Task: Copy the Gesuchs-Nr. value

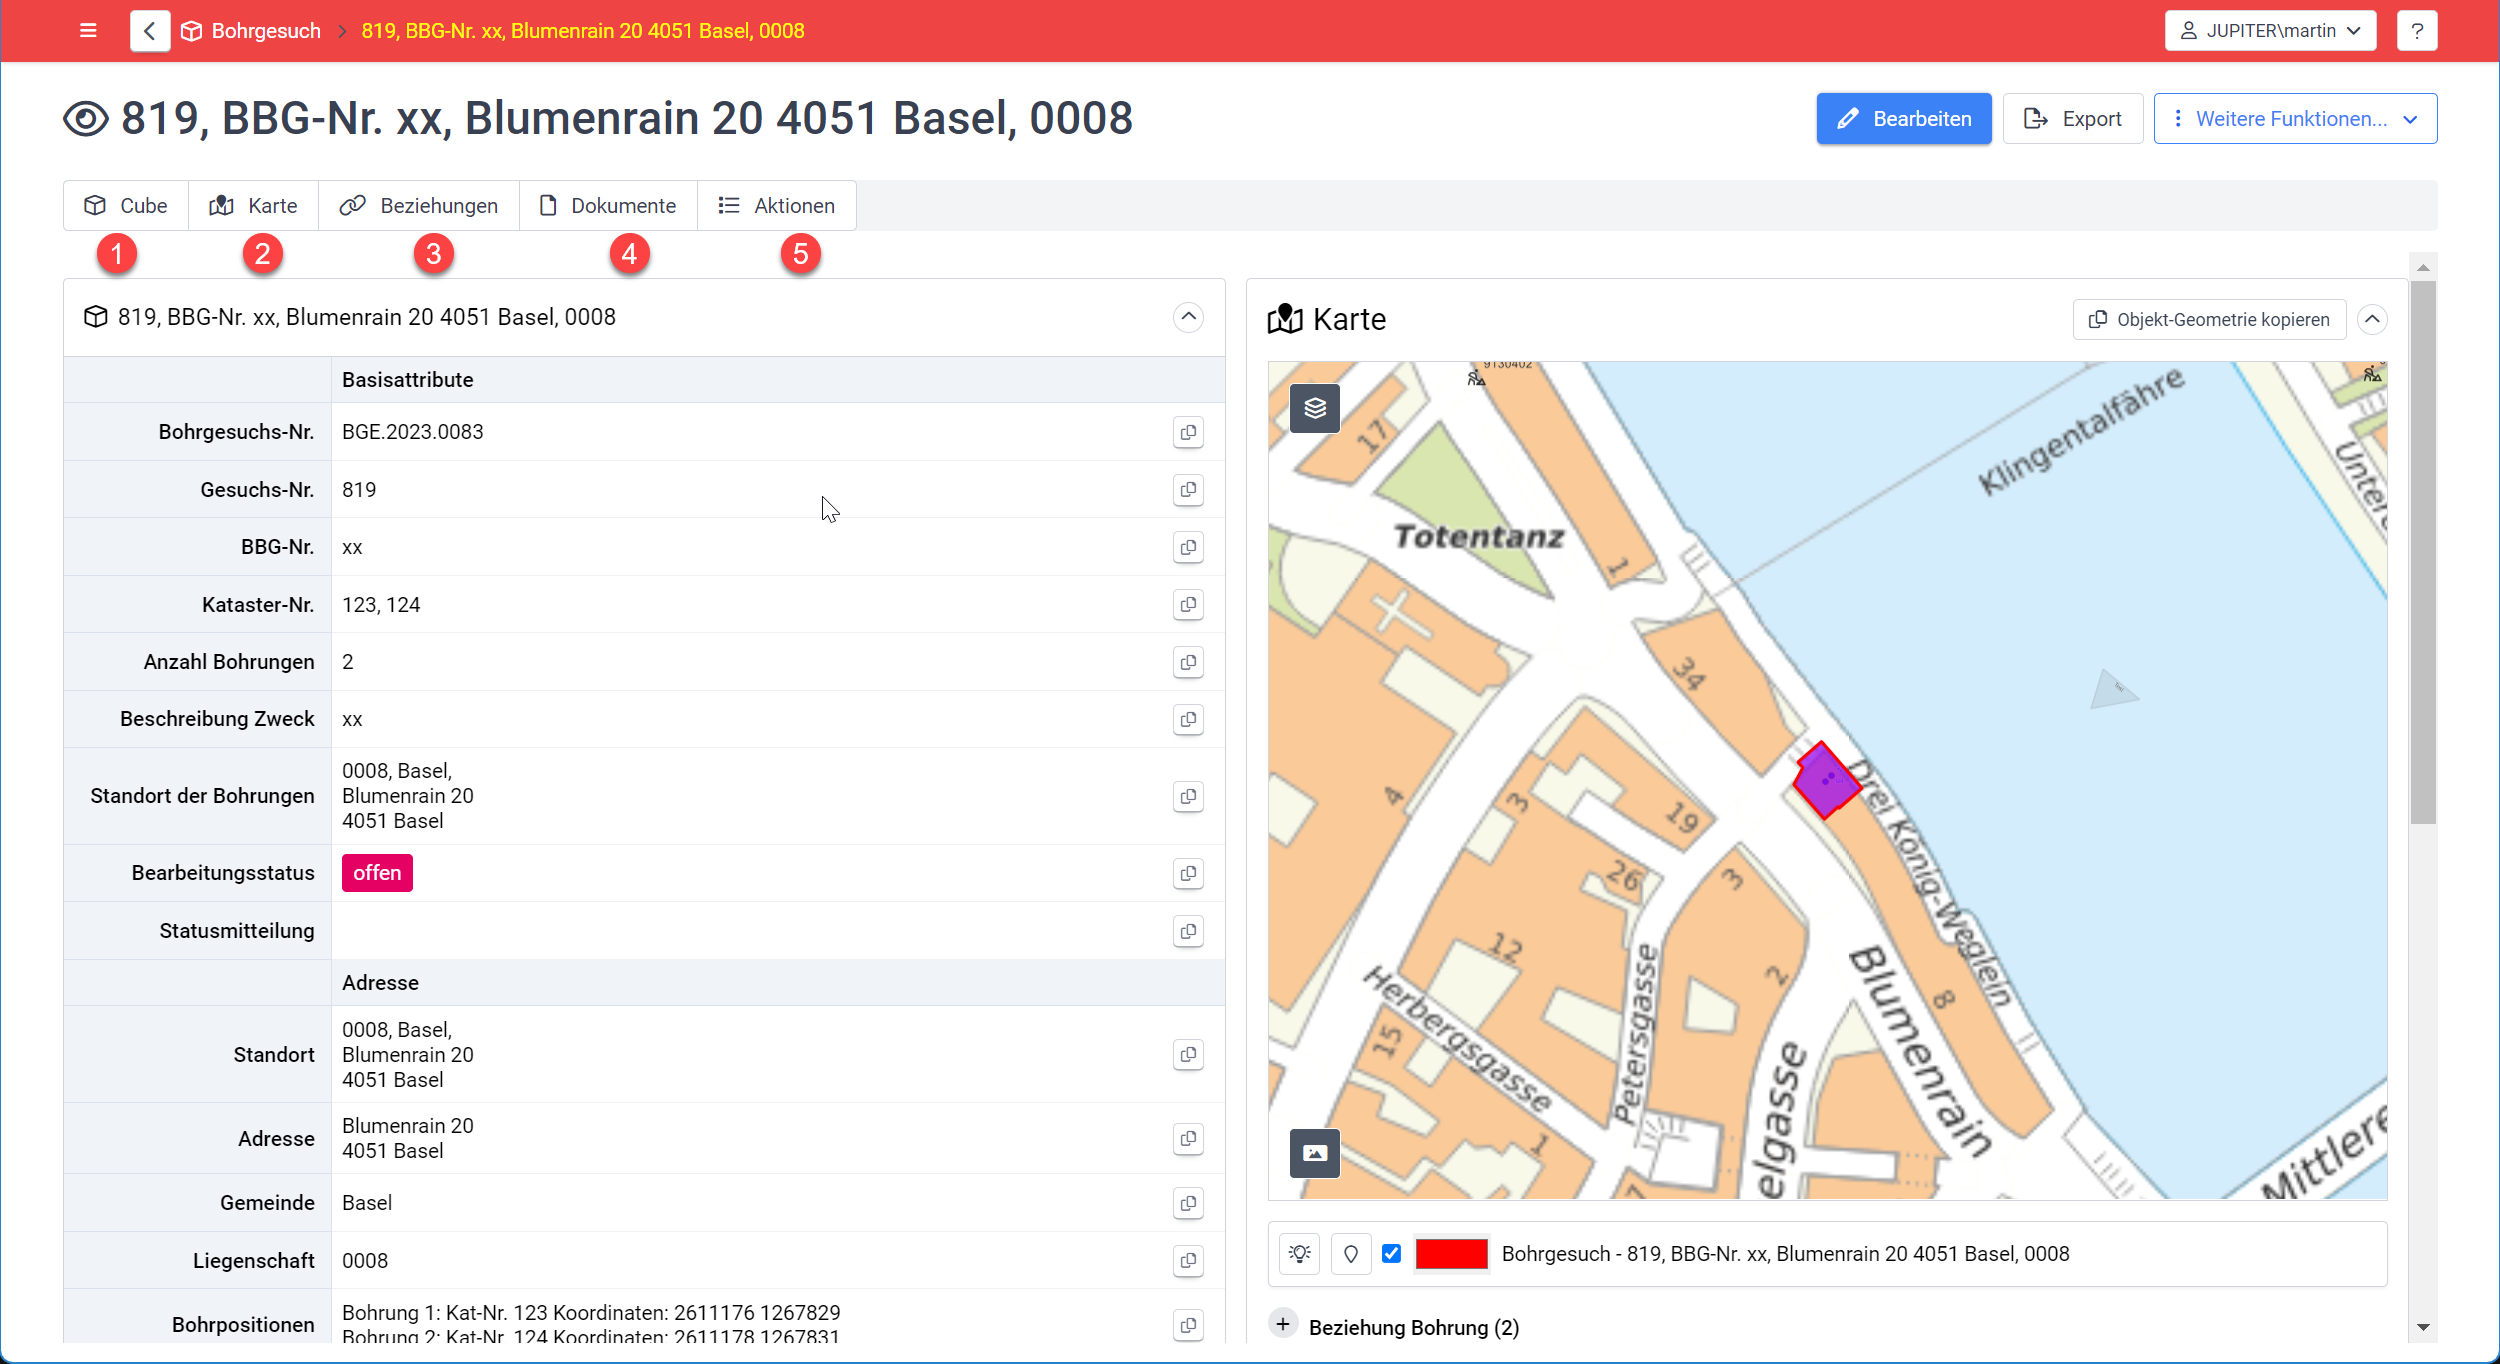Action: tap(1188, 490)
